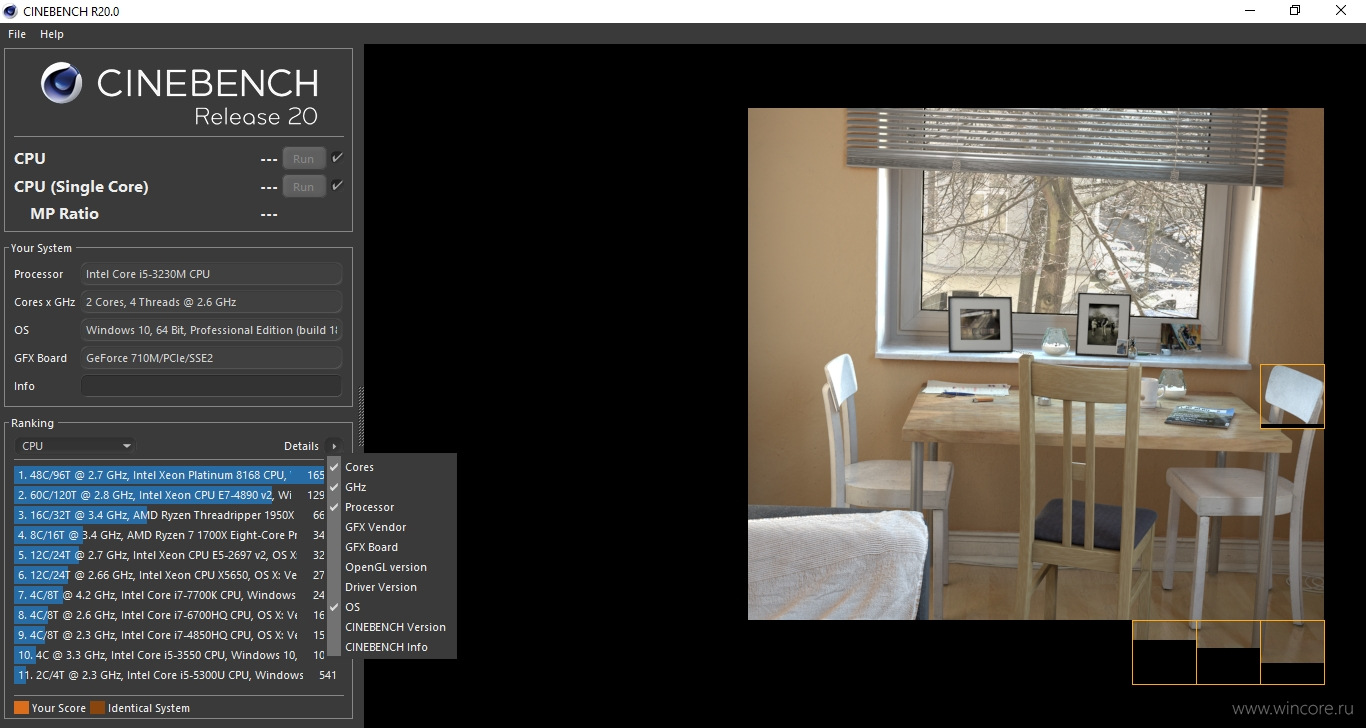Enable CINEBENCH Version in details menu

coord(391,627)
